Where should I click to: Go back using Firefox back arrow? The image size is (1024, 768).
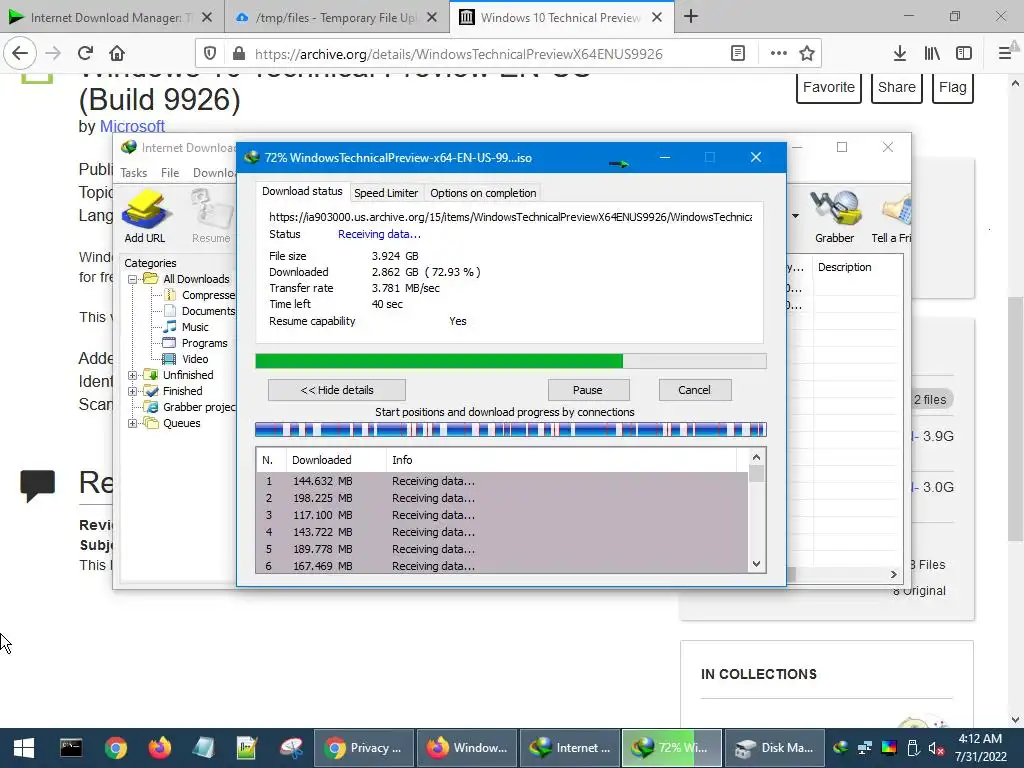pos(20,53)
